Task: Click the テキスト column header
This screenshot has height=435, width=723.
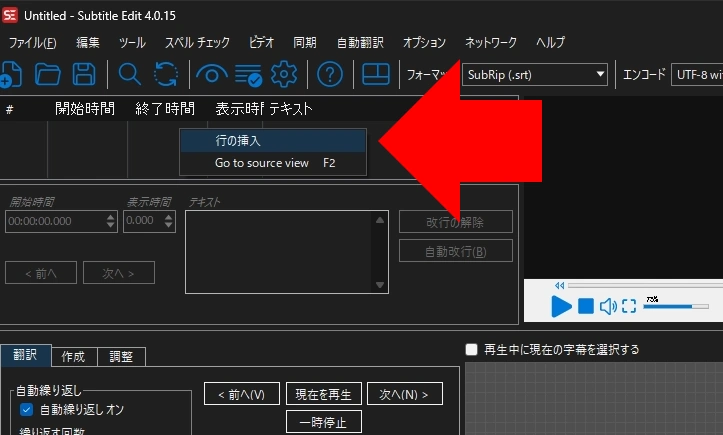Action: click(291, 109)
